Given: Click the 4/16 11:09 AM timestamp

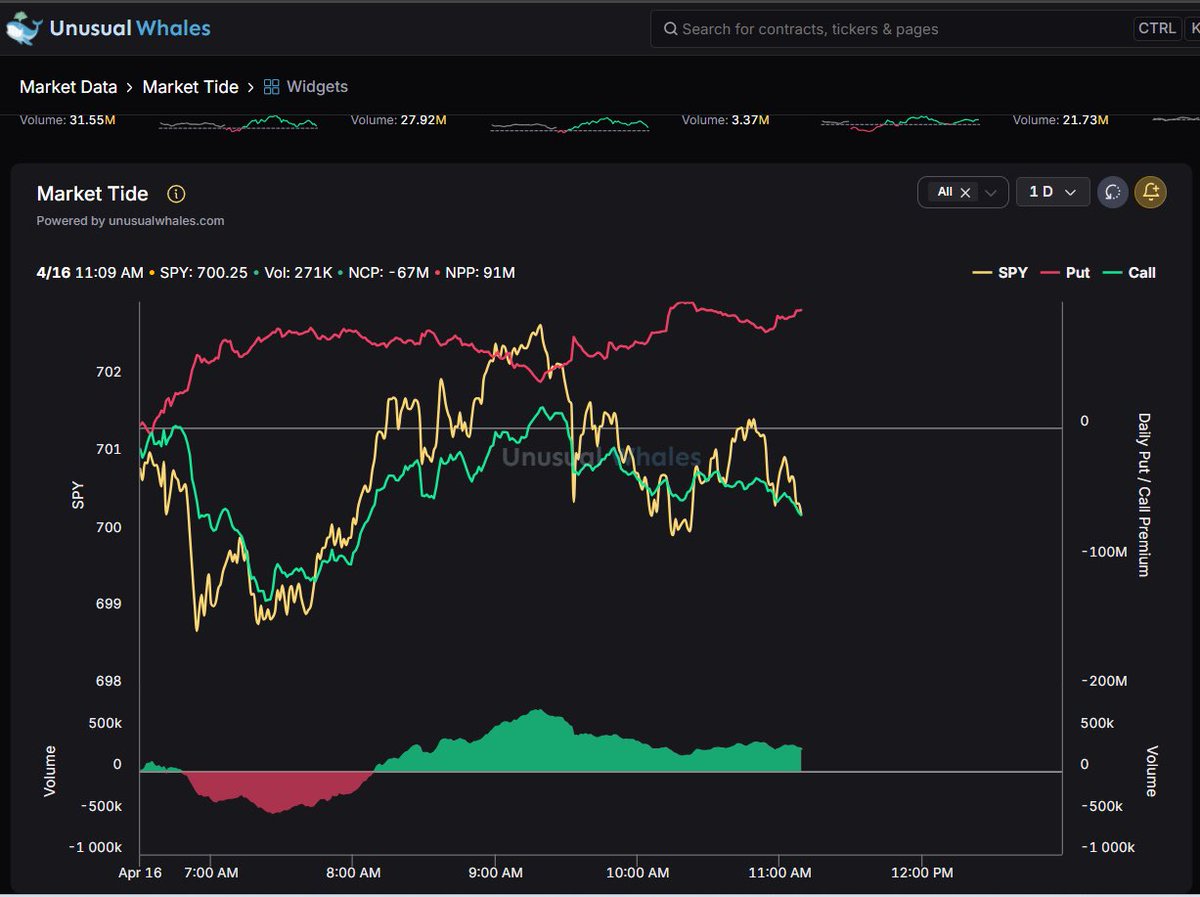Looking at the screenshot, I should (90, 273).
